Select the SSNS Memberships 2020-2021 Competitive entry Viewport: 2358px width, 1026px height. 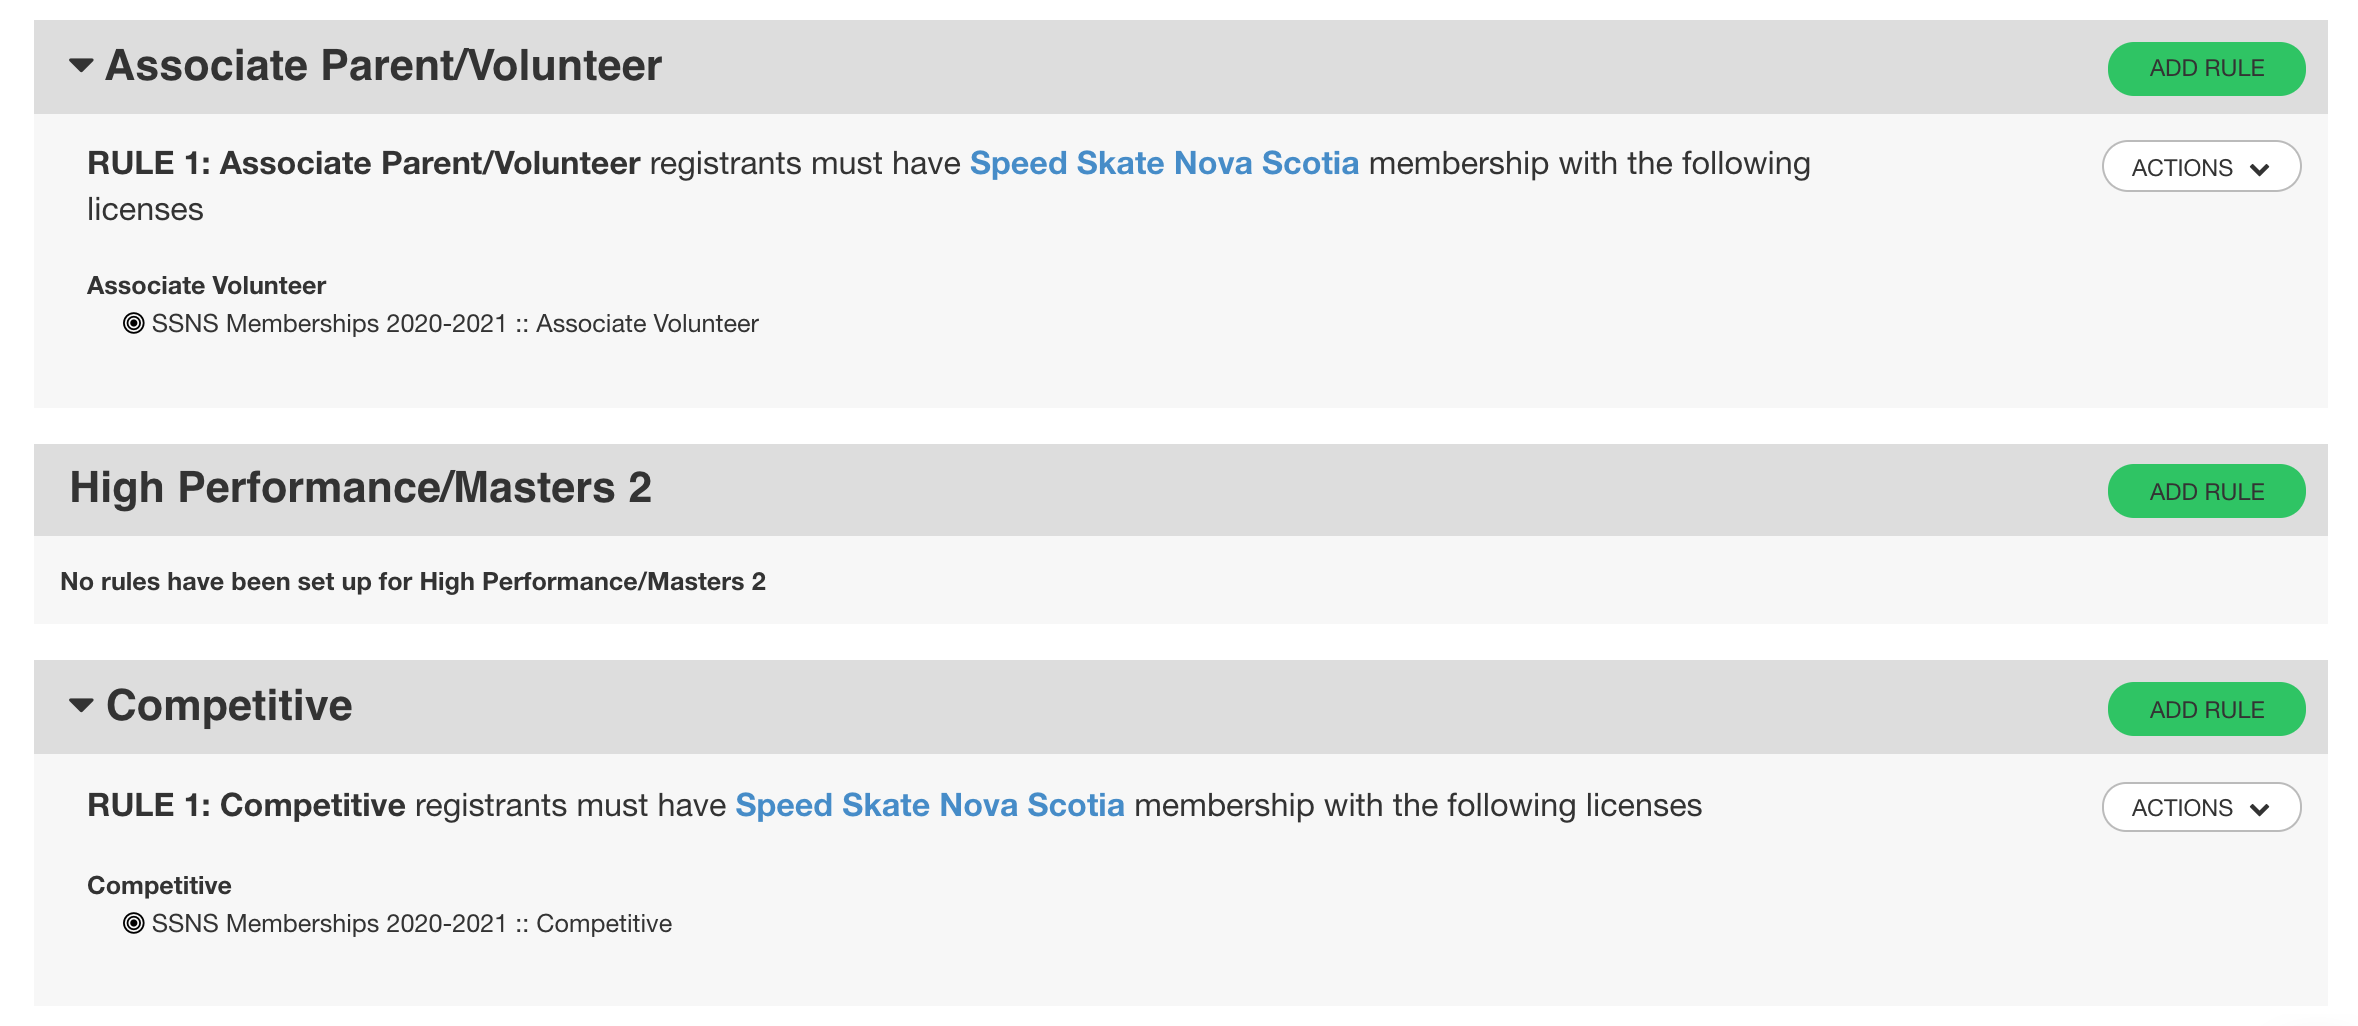[x=411, y=924]
